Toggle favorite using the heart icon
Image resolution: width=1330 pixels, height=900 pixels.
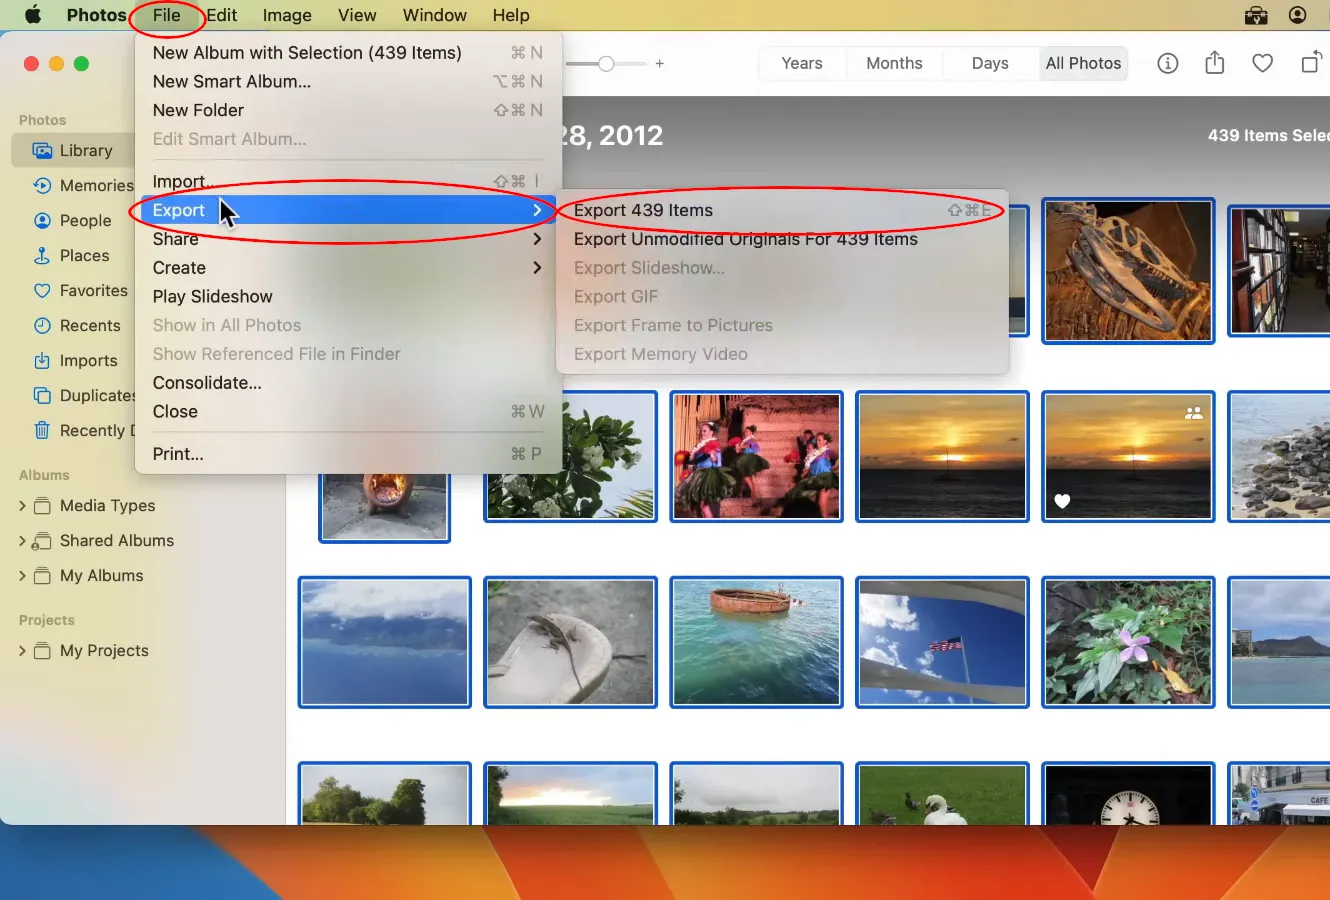1262,63
